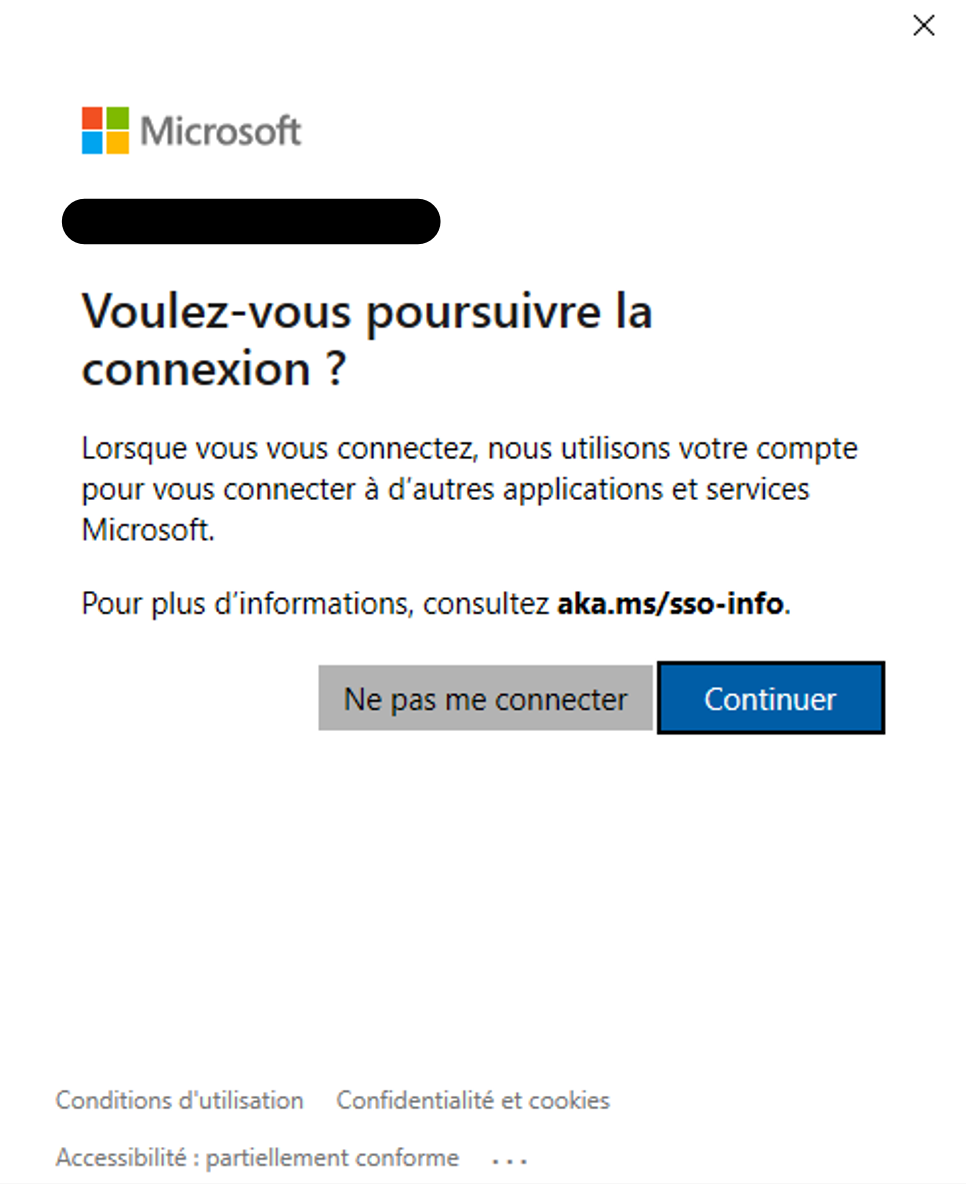Open the aka.ms/sso-info link
966x1184 pixels.
pyautogui.click(x=672, y=605)
